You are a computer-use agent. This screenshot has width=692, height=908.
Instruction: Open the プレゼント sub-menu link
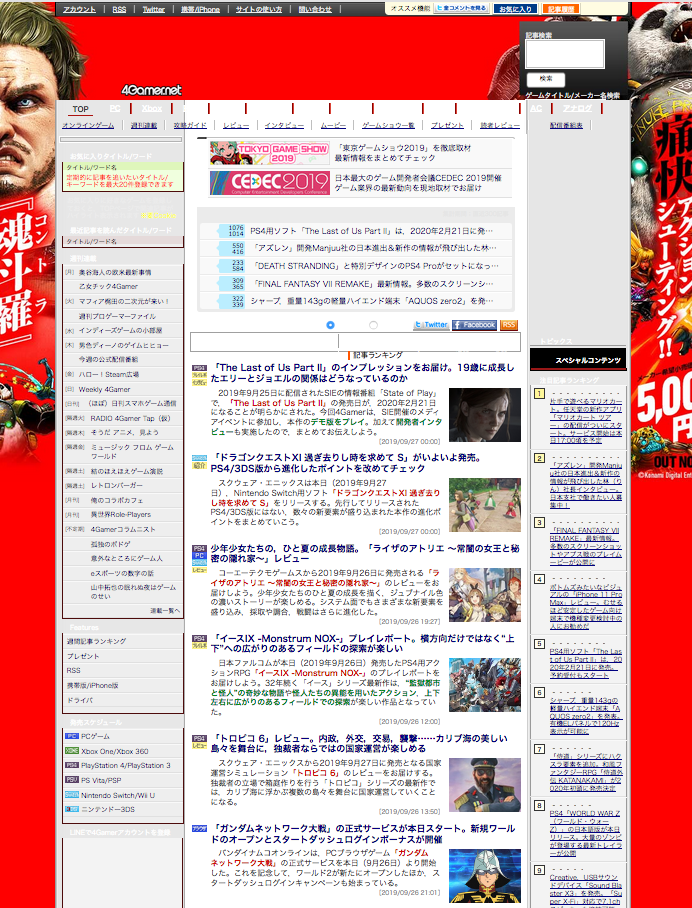447,125
